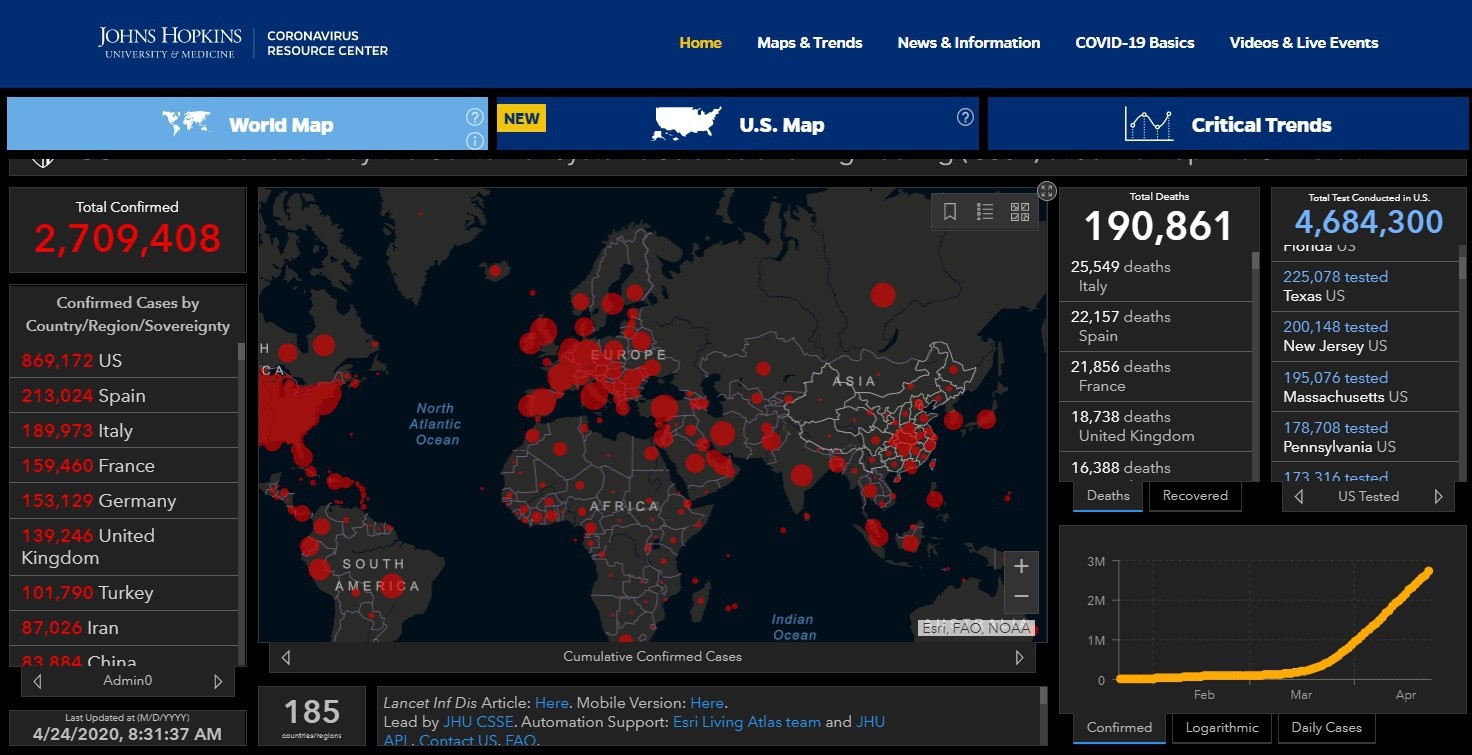Switch the chart to Logarithmic view
1472x755 pixels.
tap(1221, 727)
